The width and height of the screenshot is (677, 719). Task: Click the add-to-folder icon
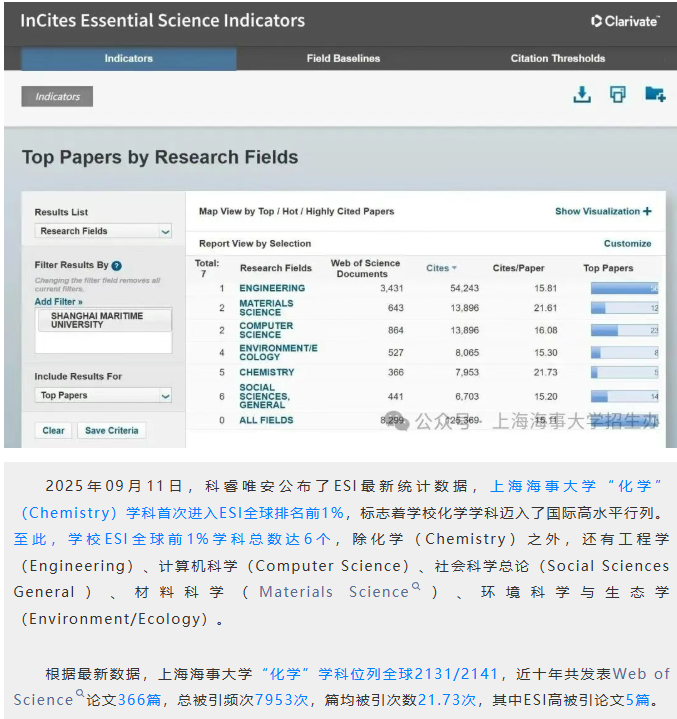click(x=654, y=95)
